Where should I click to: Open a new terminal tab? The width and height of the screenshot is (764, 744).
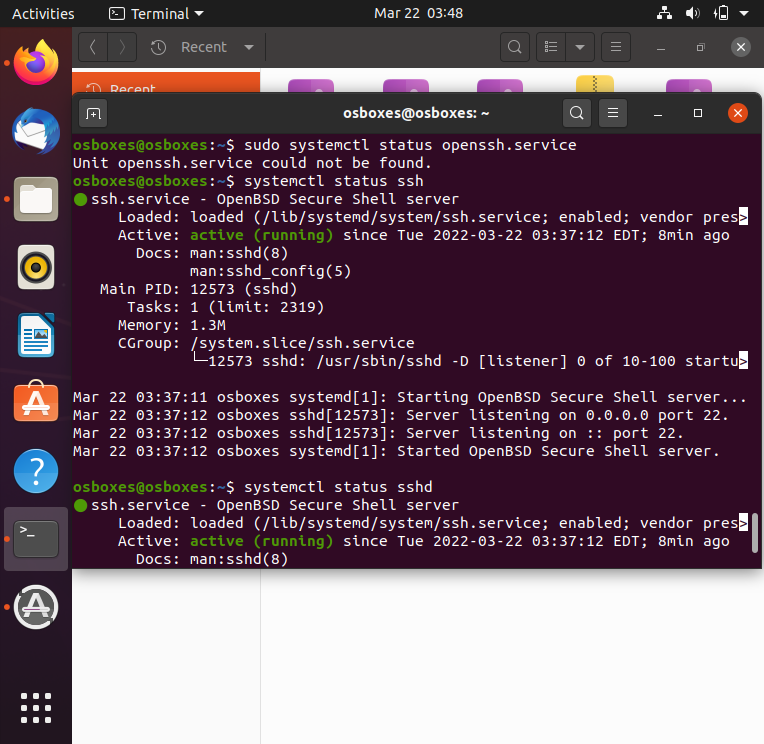(x=93, y=114)
